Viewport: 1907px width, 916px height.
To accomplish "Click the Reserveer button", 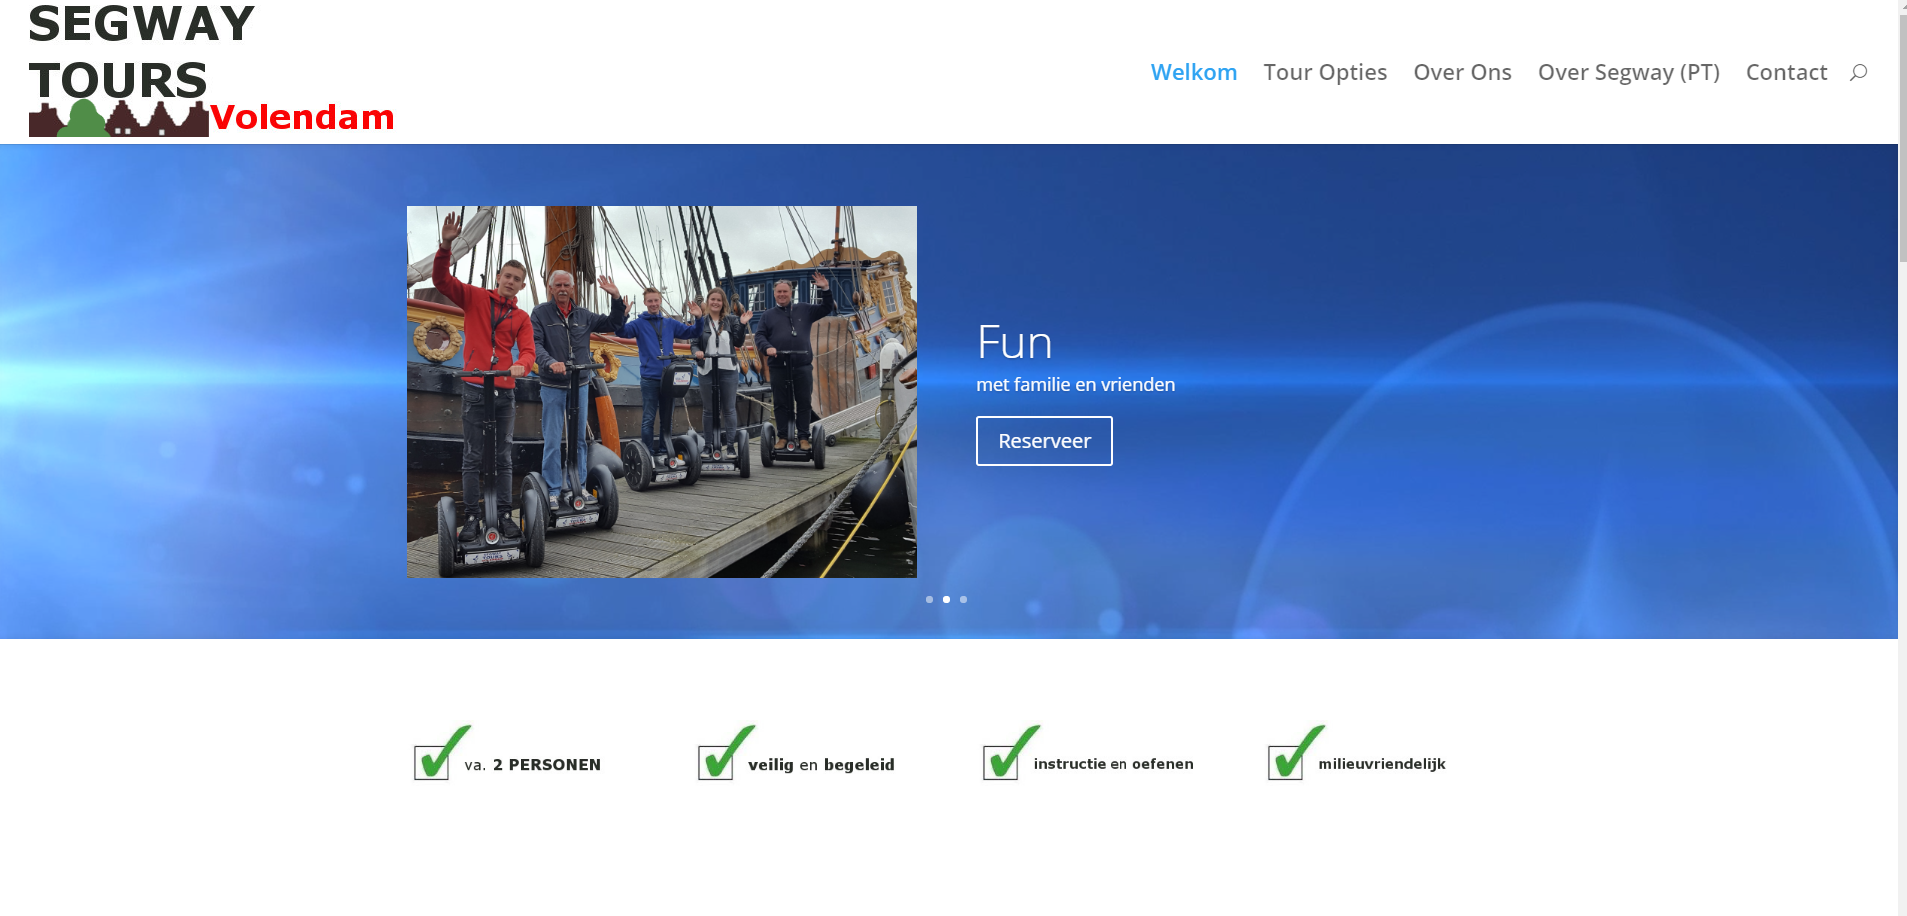I will click(1044, 441).
